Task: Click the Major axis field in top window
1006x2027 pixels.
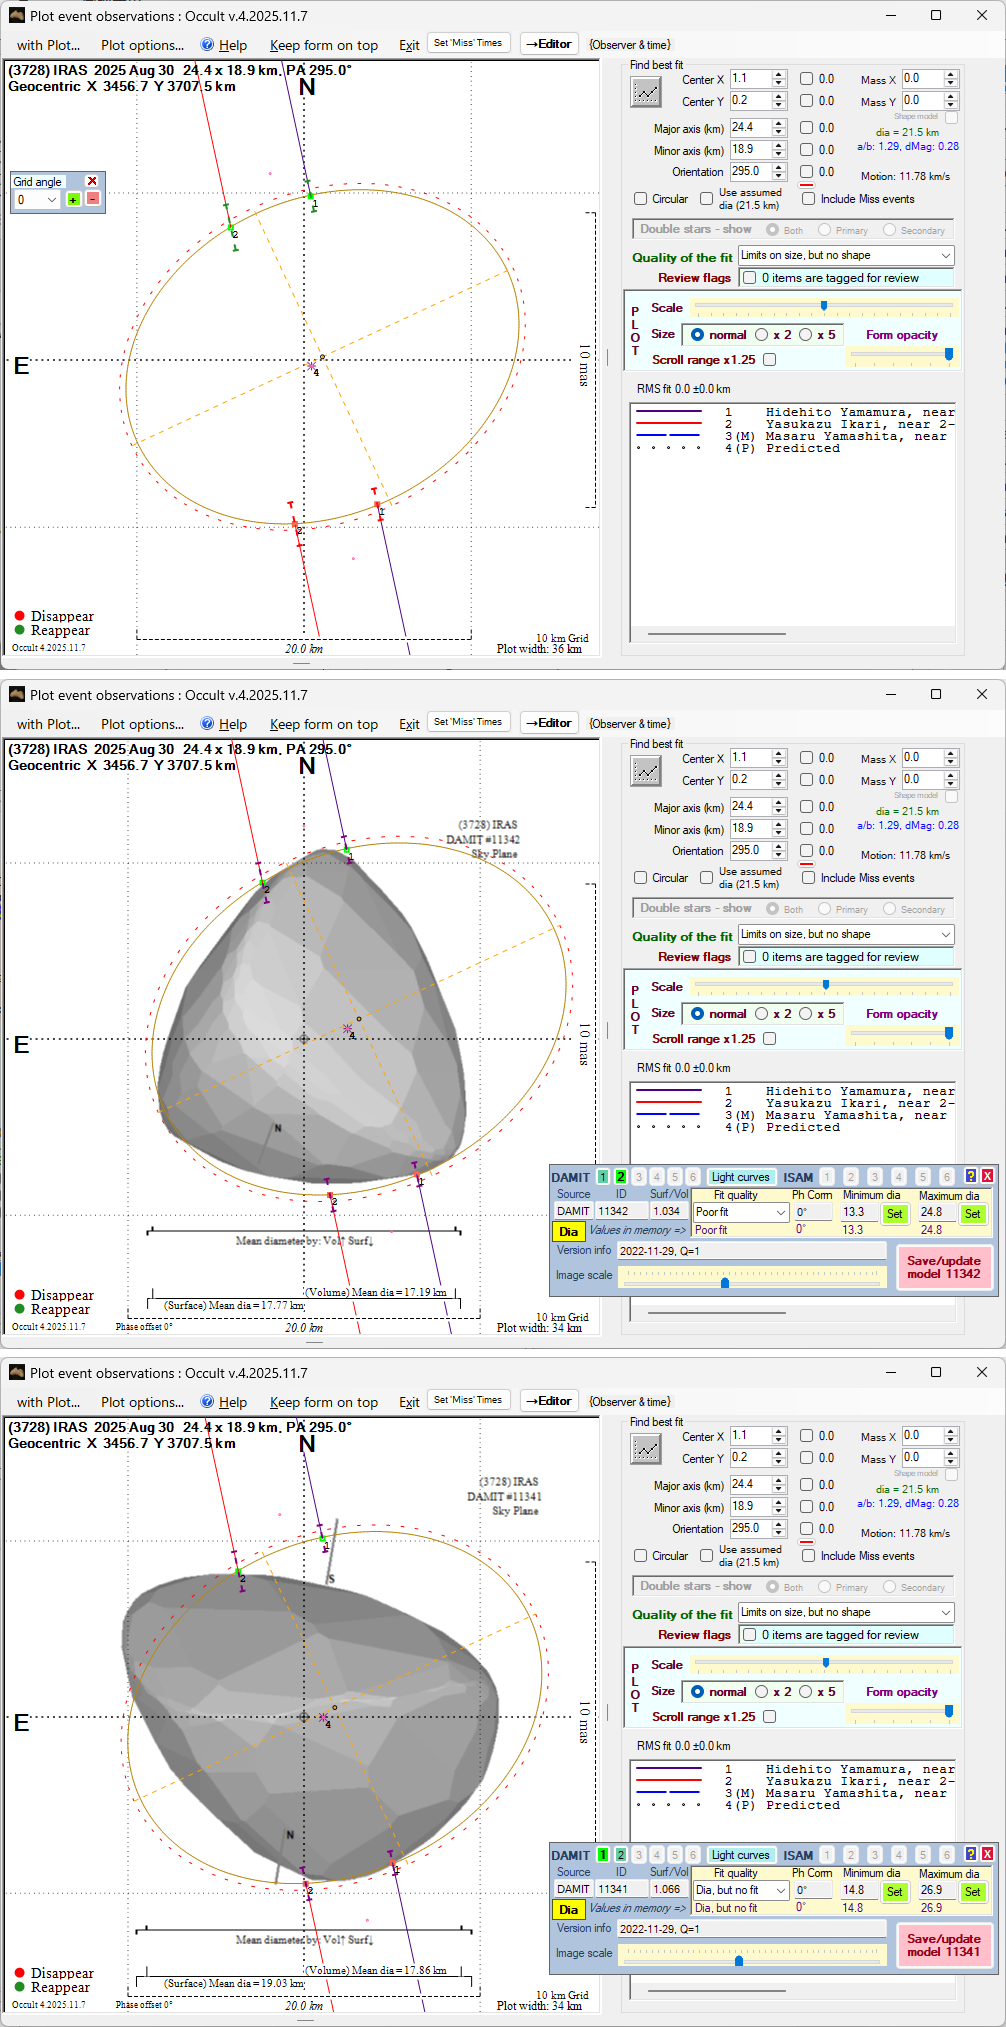Action: [x=749, y=128]
